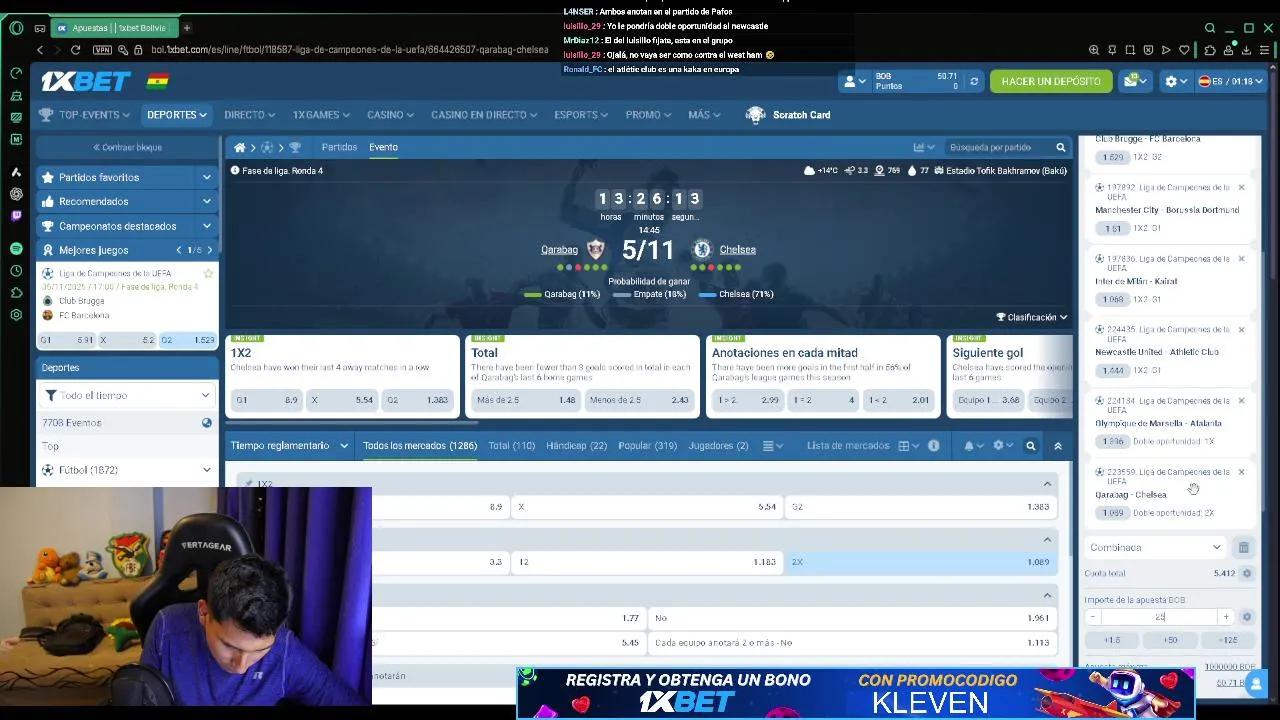Go to next Mejores juegos item
Screen dimensions: 1280x720
tap(209, 250)
